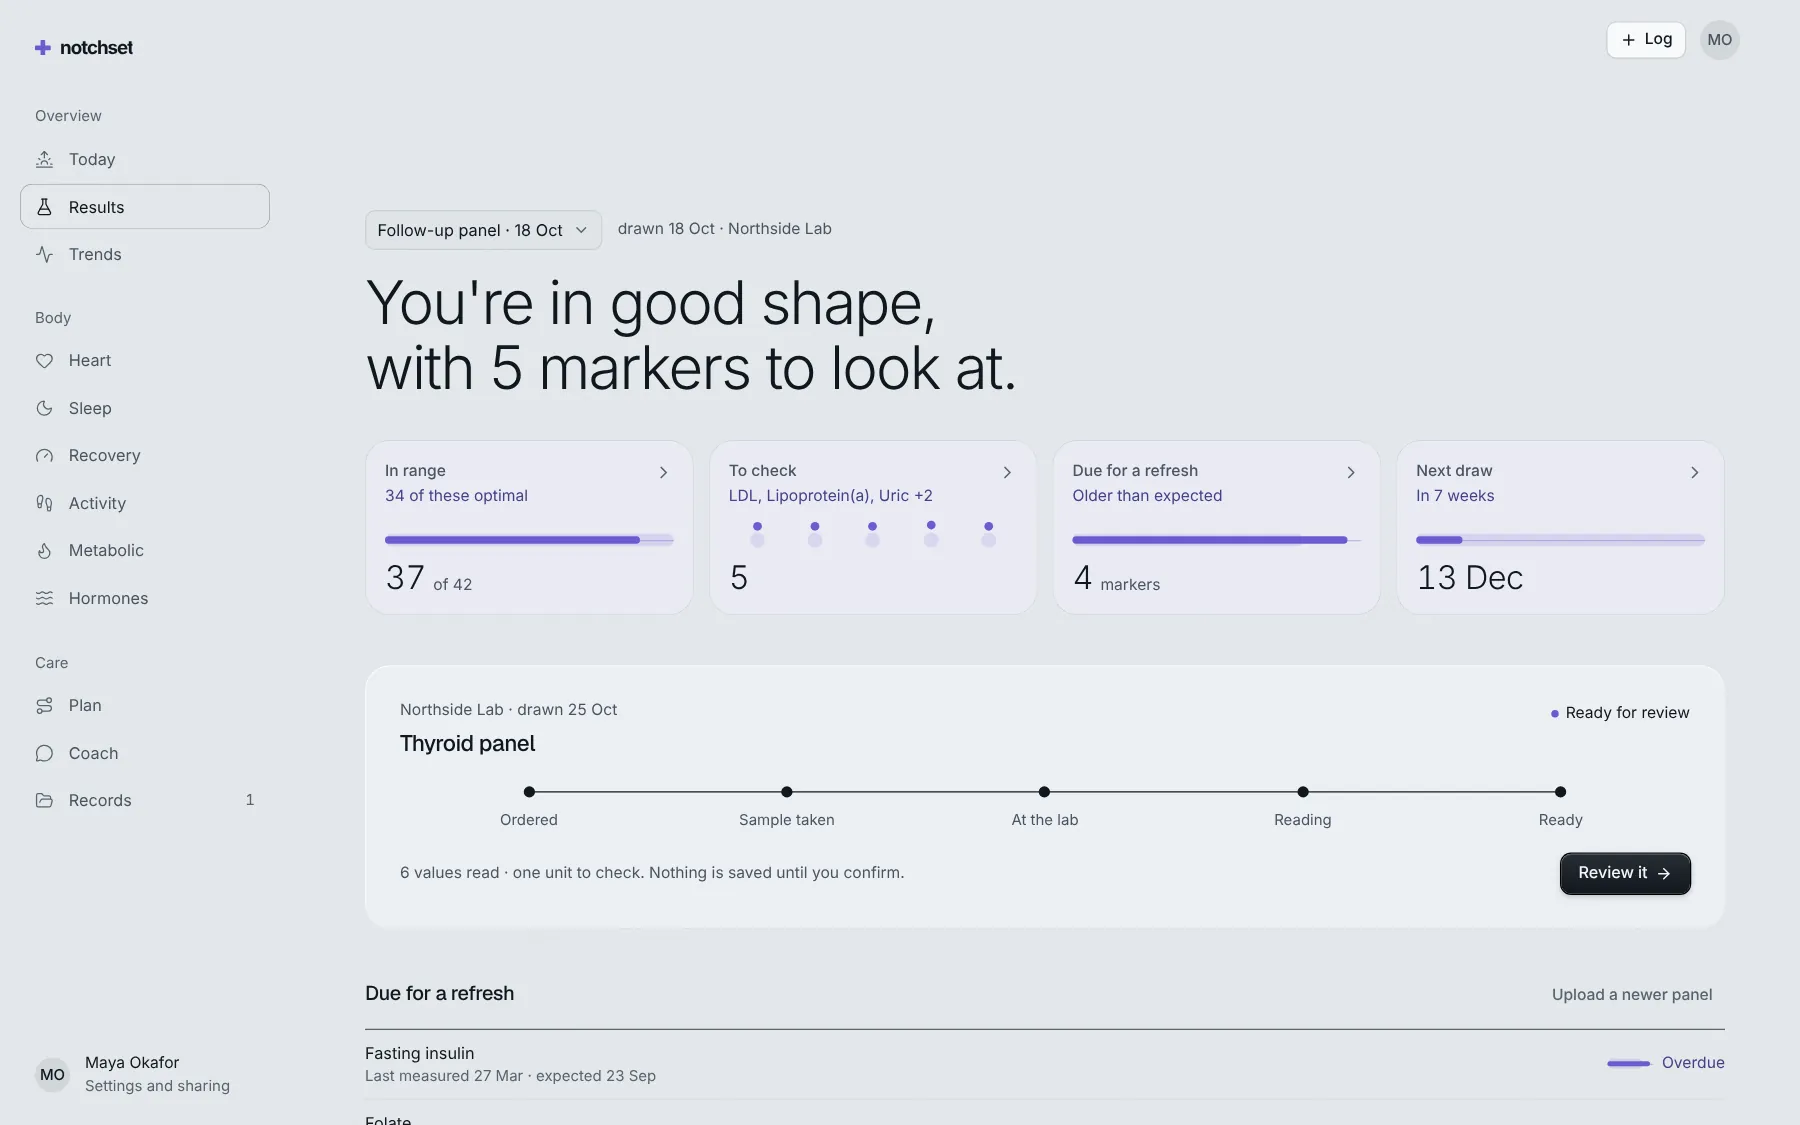
Task: Navigate to Metabolic in the sidebar
Action: (145, 550)
